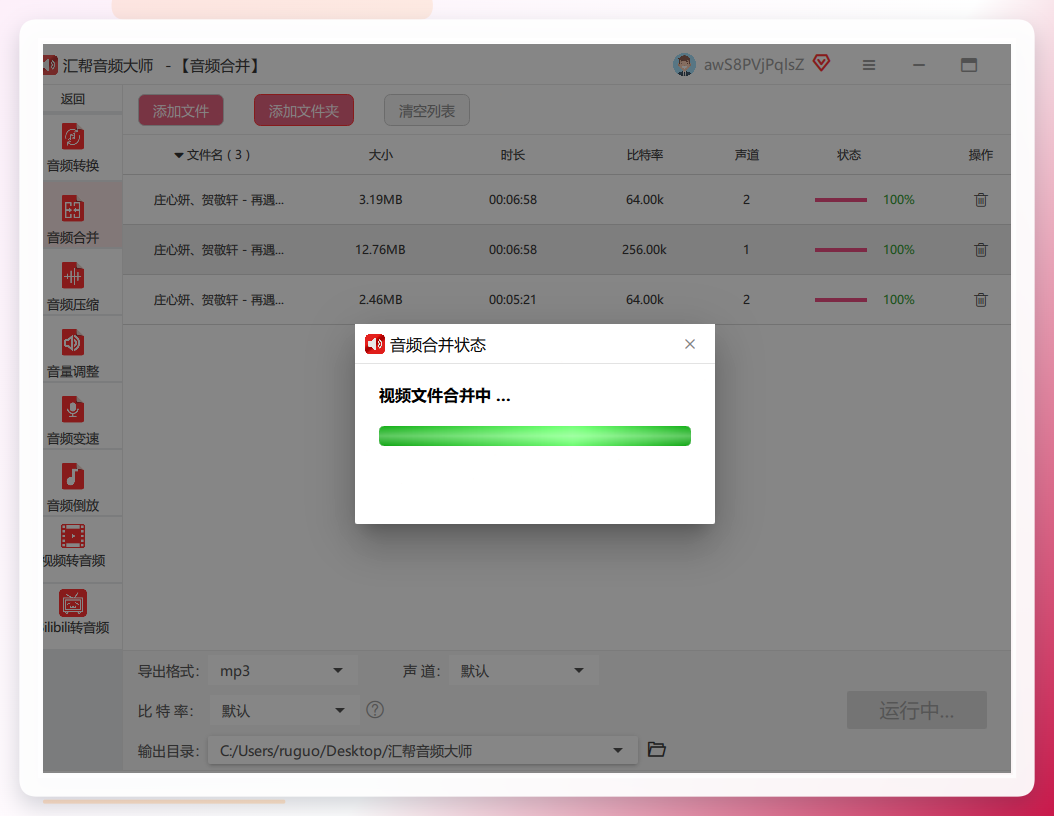
Task: Click progress bar of 2.46MB file
Action: click(x=841, y=300)
